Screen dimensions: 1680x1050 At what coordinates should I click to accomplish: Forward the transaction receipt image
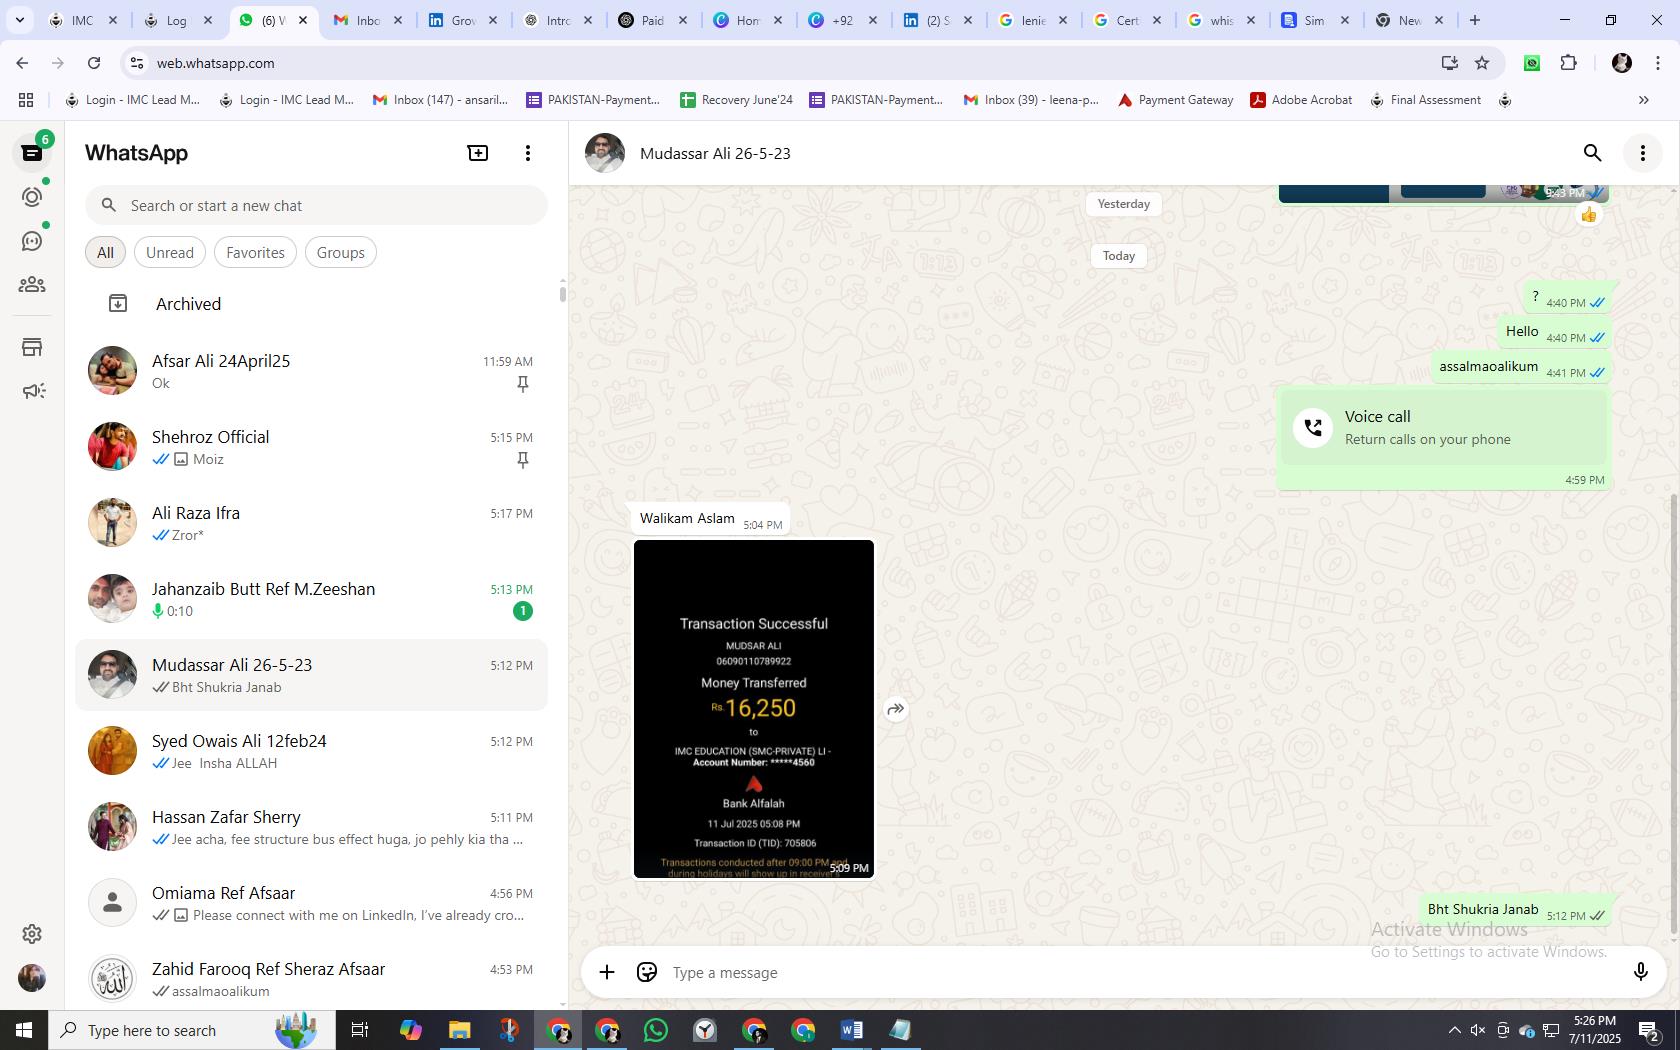pyautogui.click(x=896, y=709)
